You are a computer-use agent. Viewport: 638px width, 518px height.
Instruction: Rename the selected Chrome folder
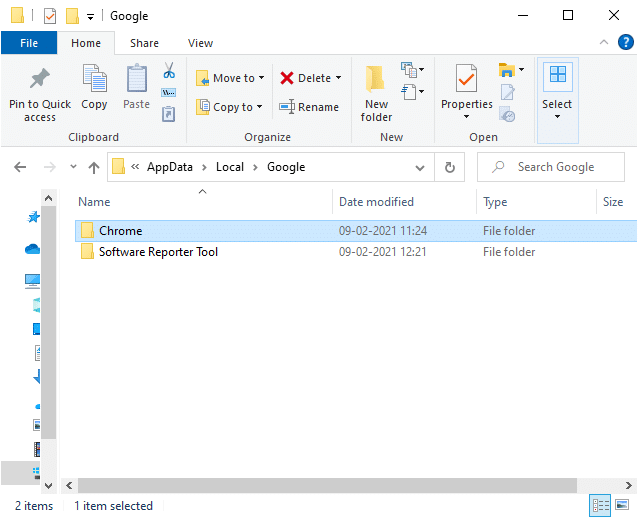point(309,107)
